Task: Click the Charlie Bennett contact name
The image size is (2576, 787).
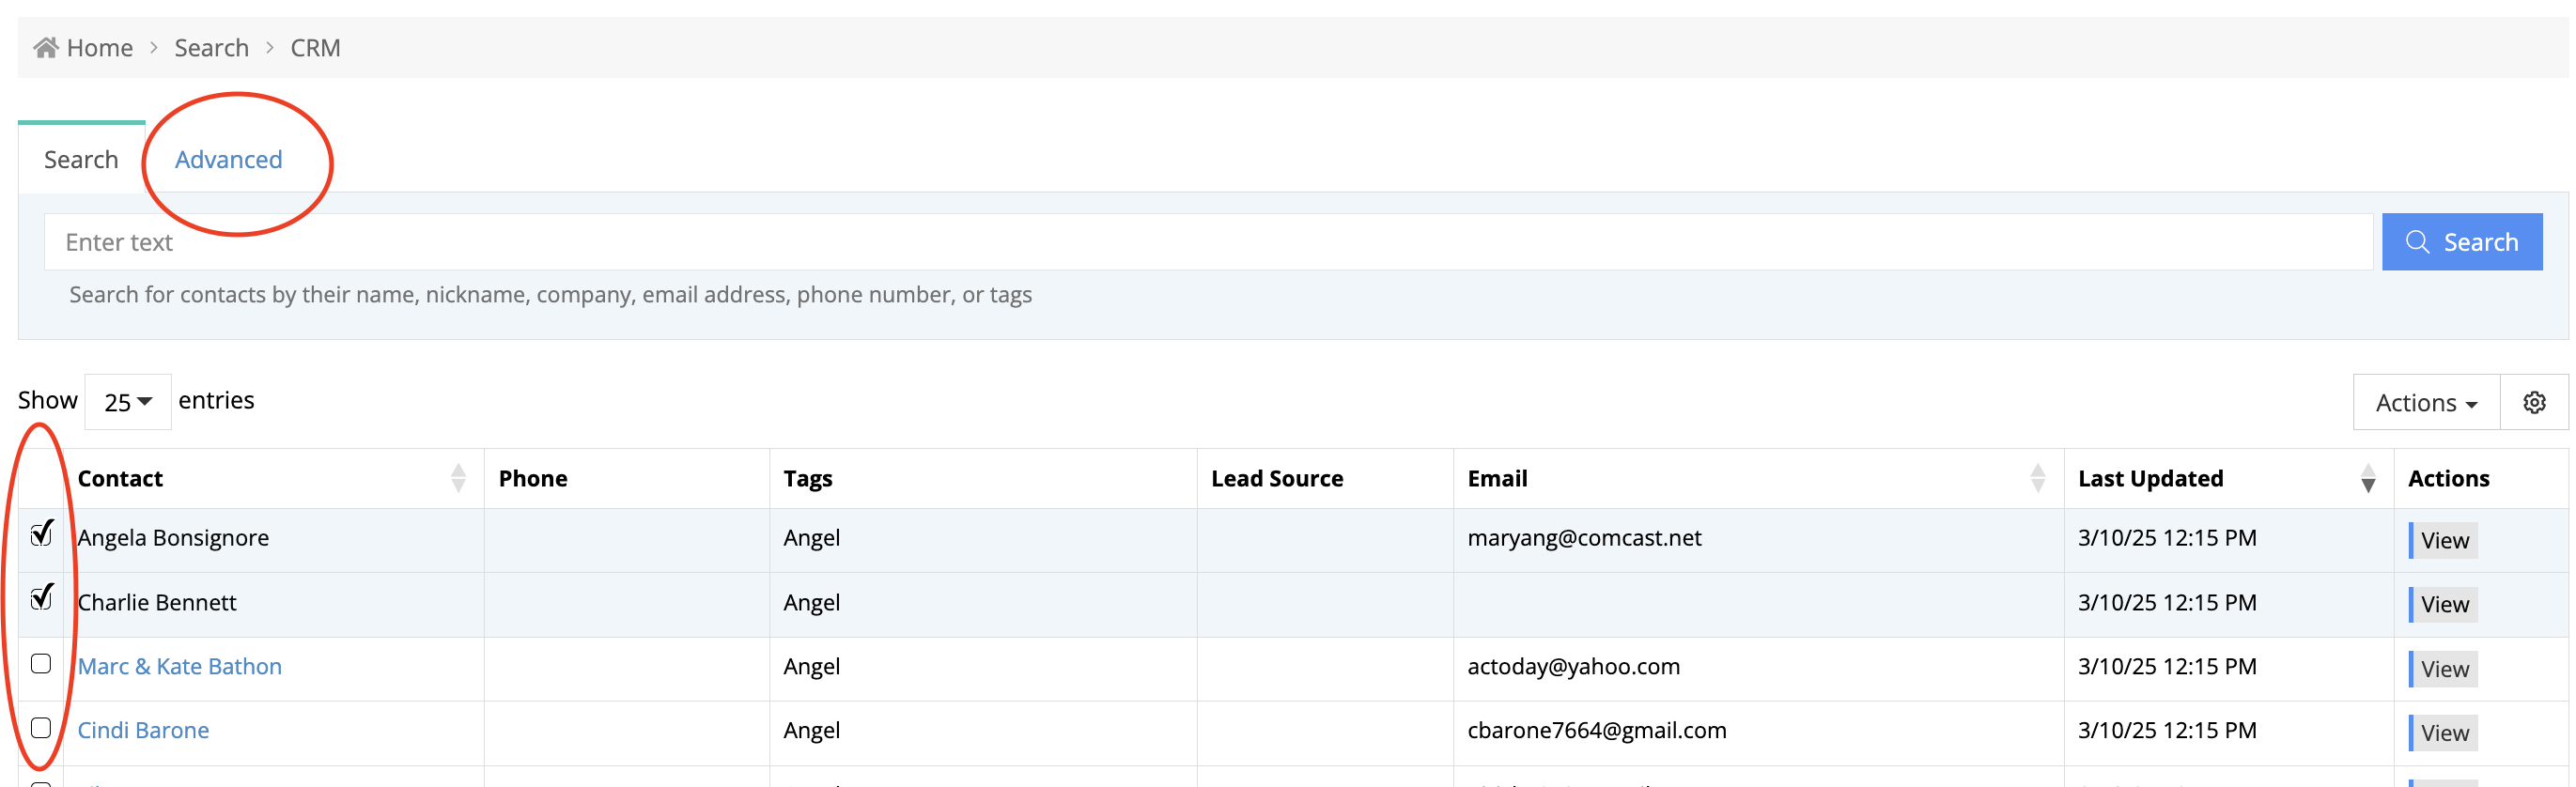Action: point(157,602)
